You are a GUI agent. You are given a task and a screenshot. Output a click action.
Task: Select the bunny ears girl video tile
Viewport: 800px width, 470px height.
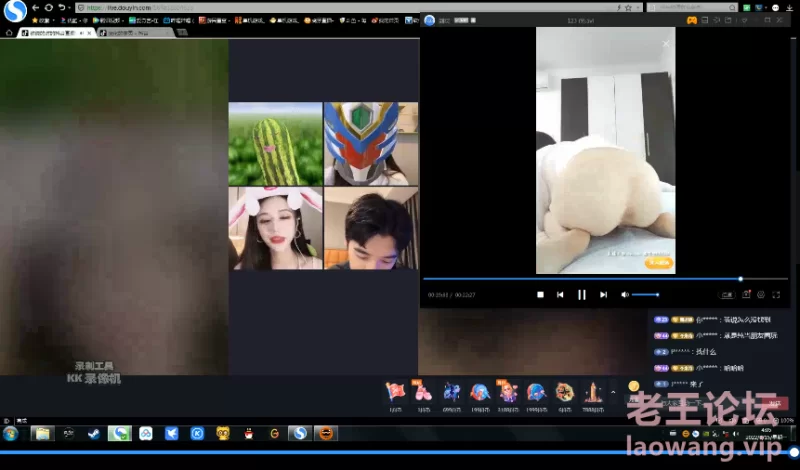[276, 228]
